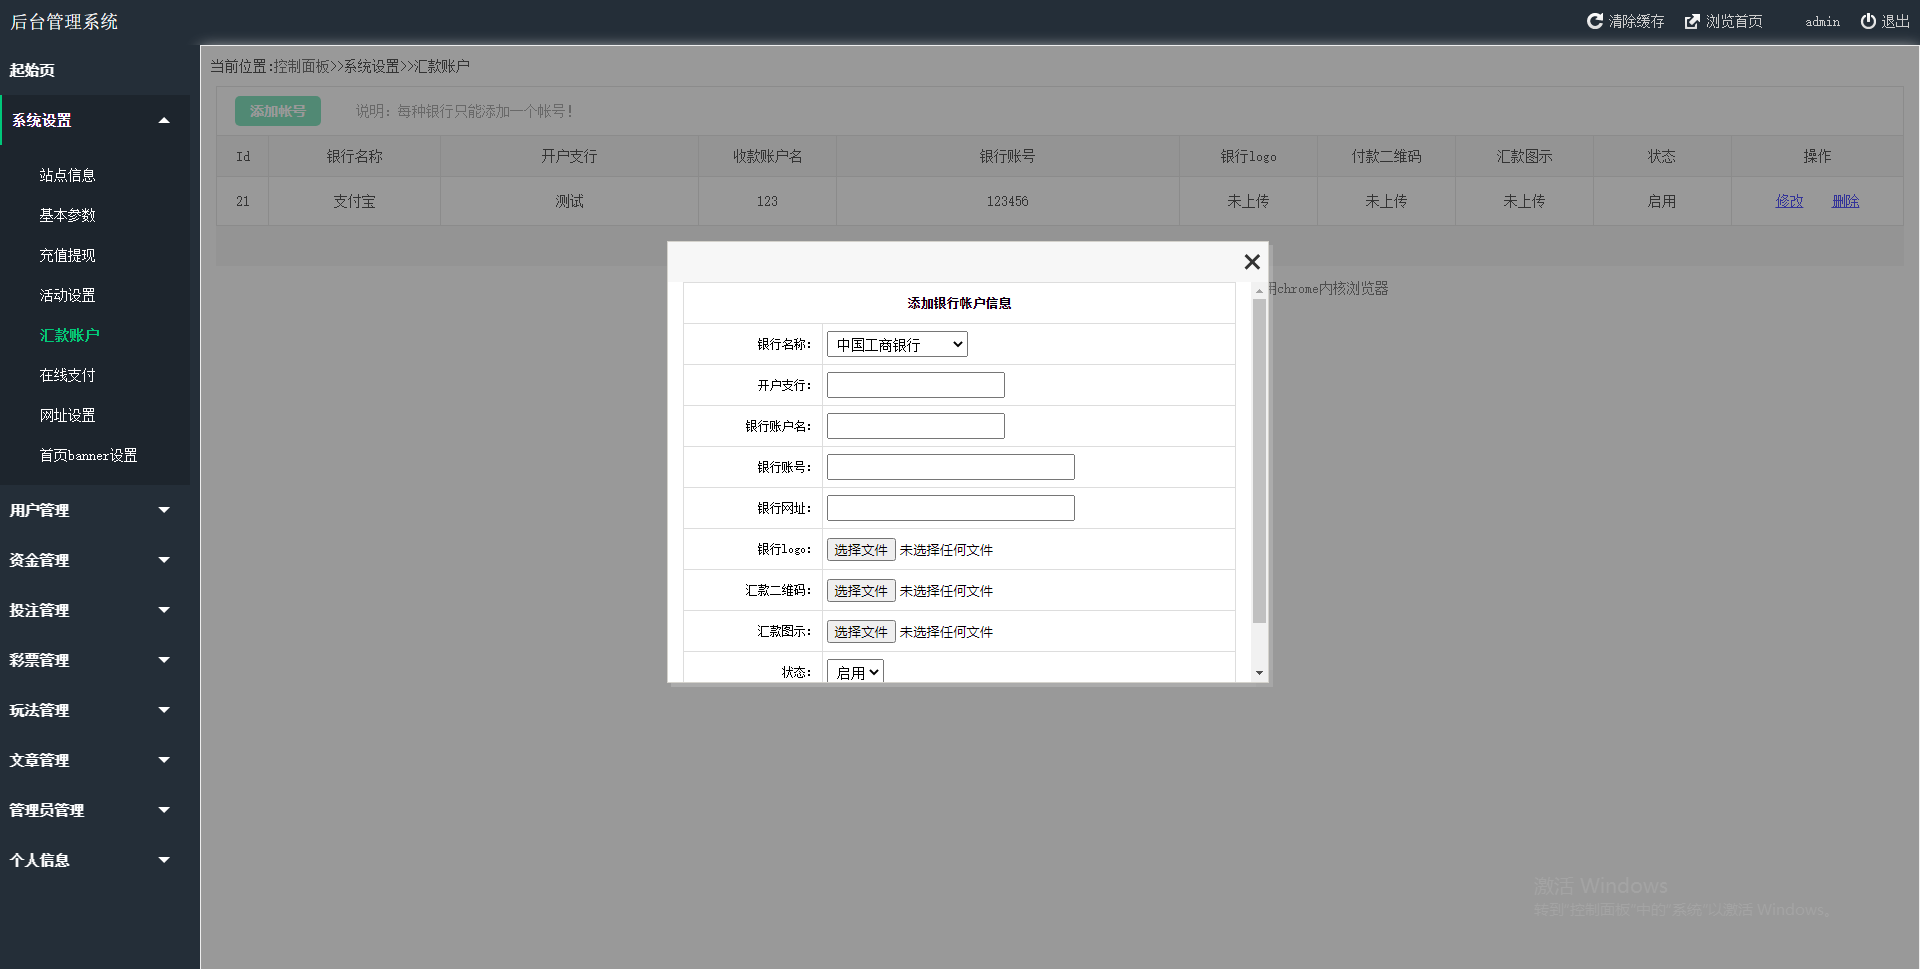Click the 添加帐号 button
Image resolution: width=1920 pixels, height=969 pixels.
coord(278,111)
